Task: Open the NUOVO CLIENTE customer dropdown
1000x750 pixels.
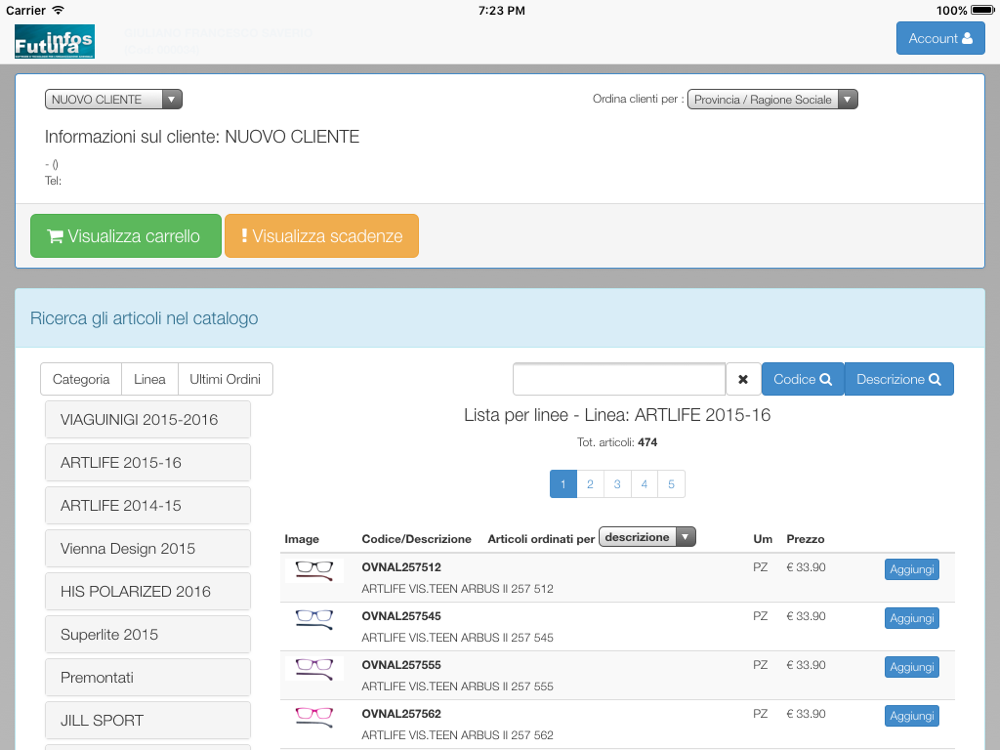Action: [x=114, y=99]
